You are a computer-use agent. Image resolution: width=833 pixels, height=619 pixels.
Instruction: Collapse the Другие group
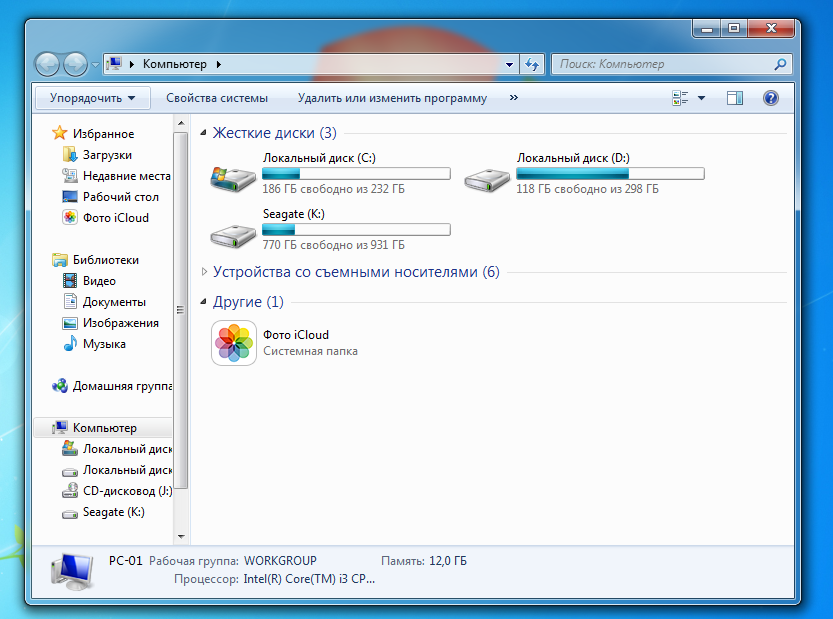click(x=203, y=301)
